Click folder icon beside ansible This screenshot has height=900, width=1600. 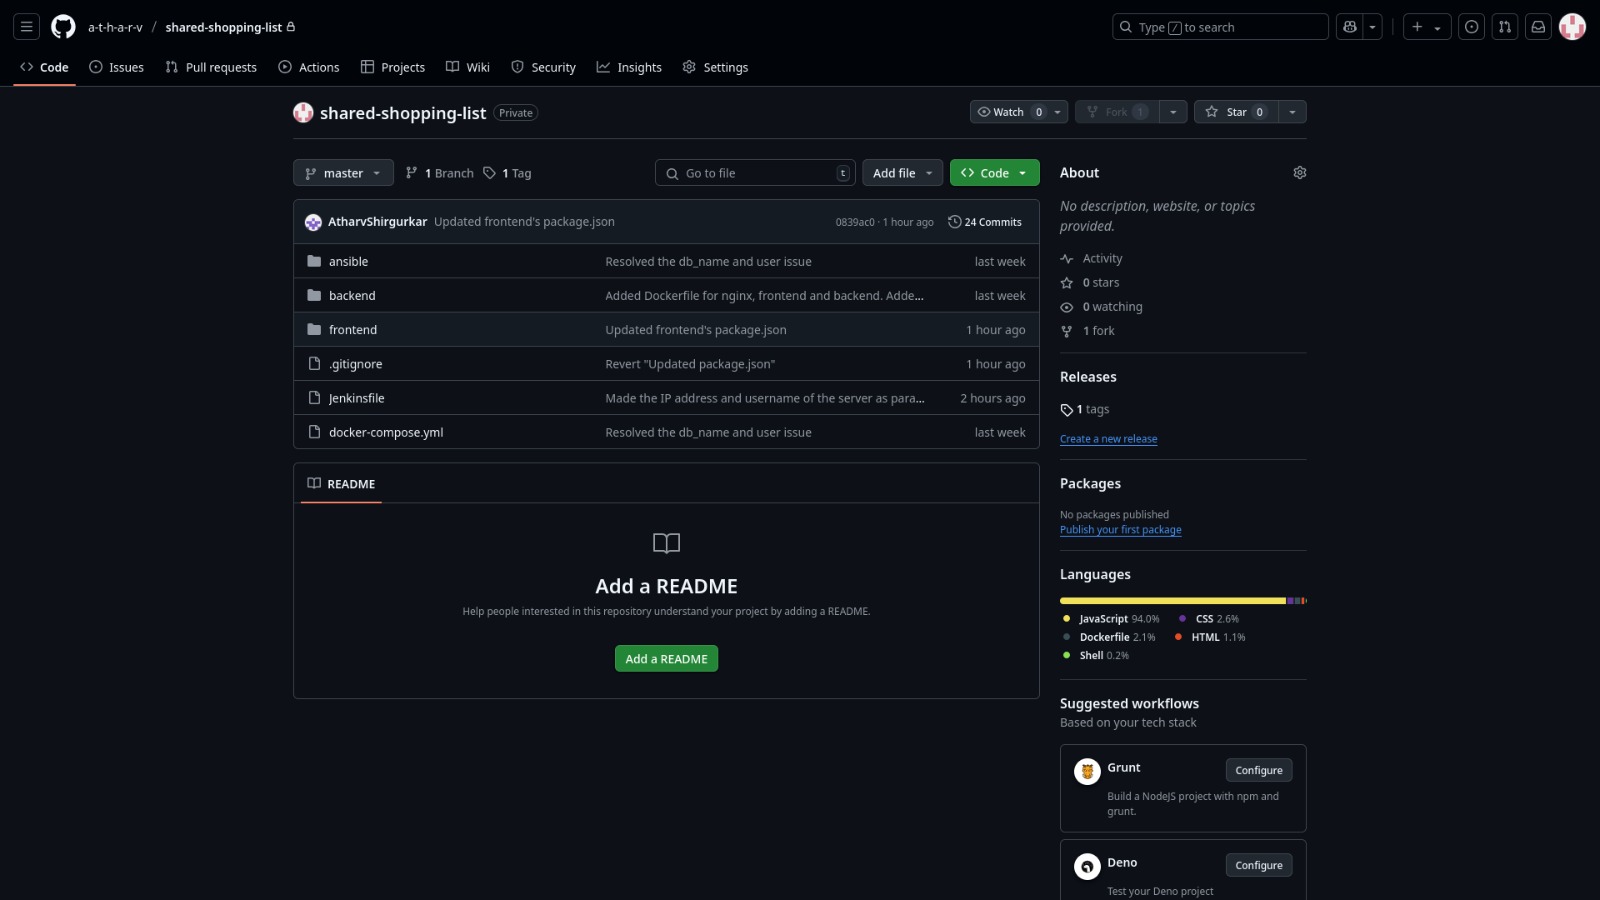pos(314,261)
